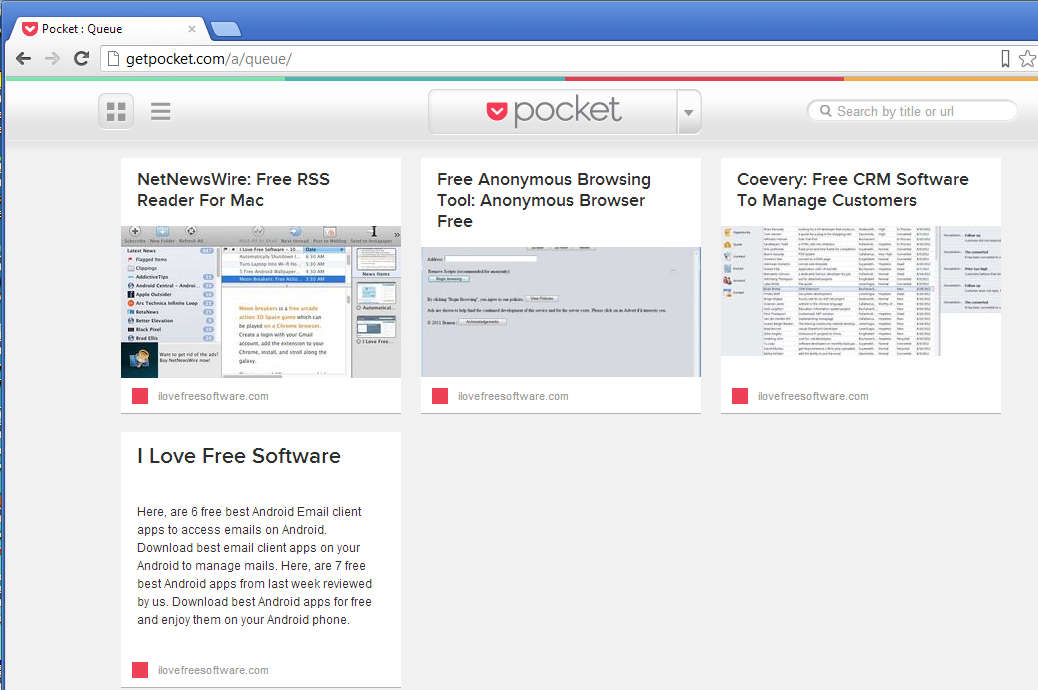Click ilovefreesoftware.com under Anonymous Browsing card

(513, 396)
